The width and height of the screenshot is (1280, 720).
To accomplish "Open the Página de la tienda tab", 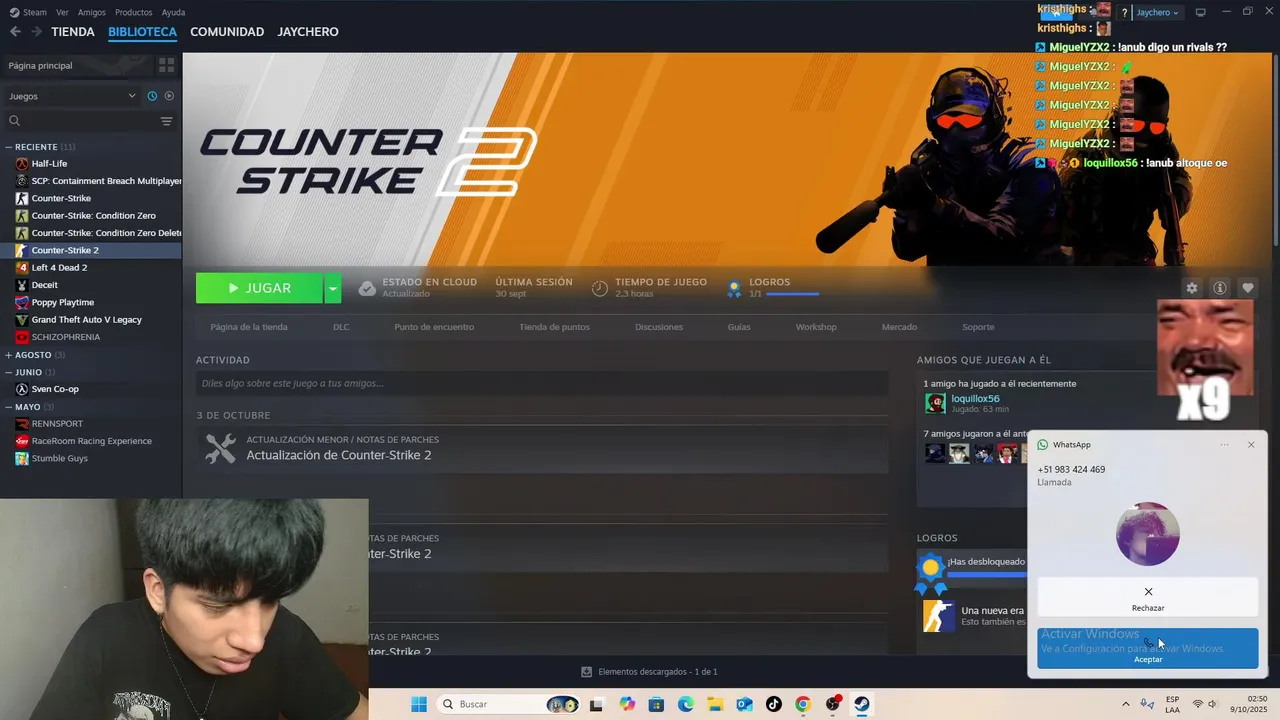I will [x=249, y=327].
